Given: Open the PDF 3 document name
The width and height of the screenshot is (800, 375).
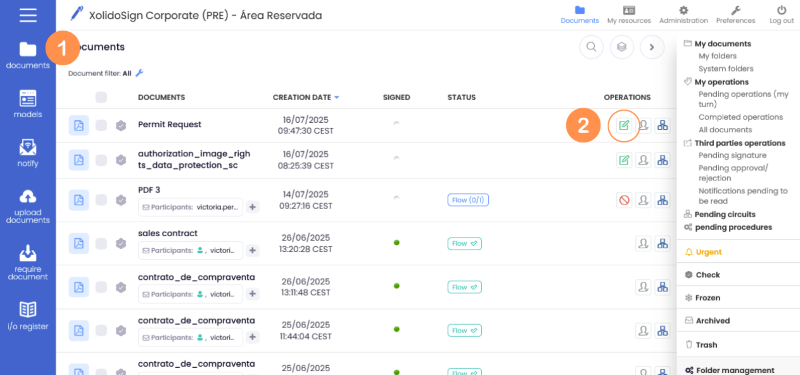Looking at the screenshot, I should pyautogui.click(x=149, y=190).
